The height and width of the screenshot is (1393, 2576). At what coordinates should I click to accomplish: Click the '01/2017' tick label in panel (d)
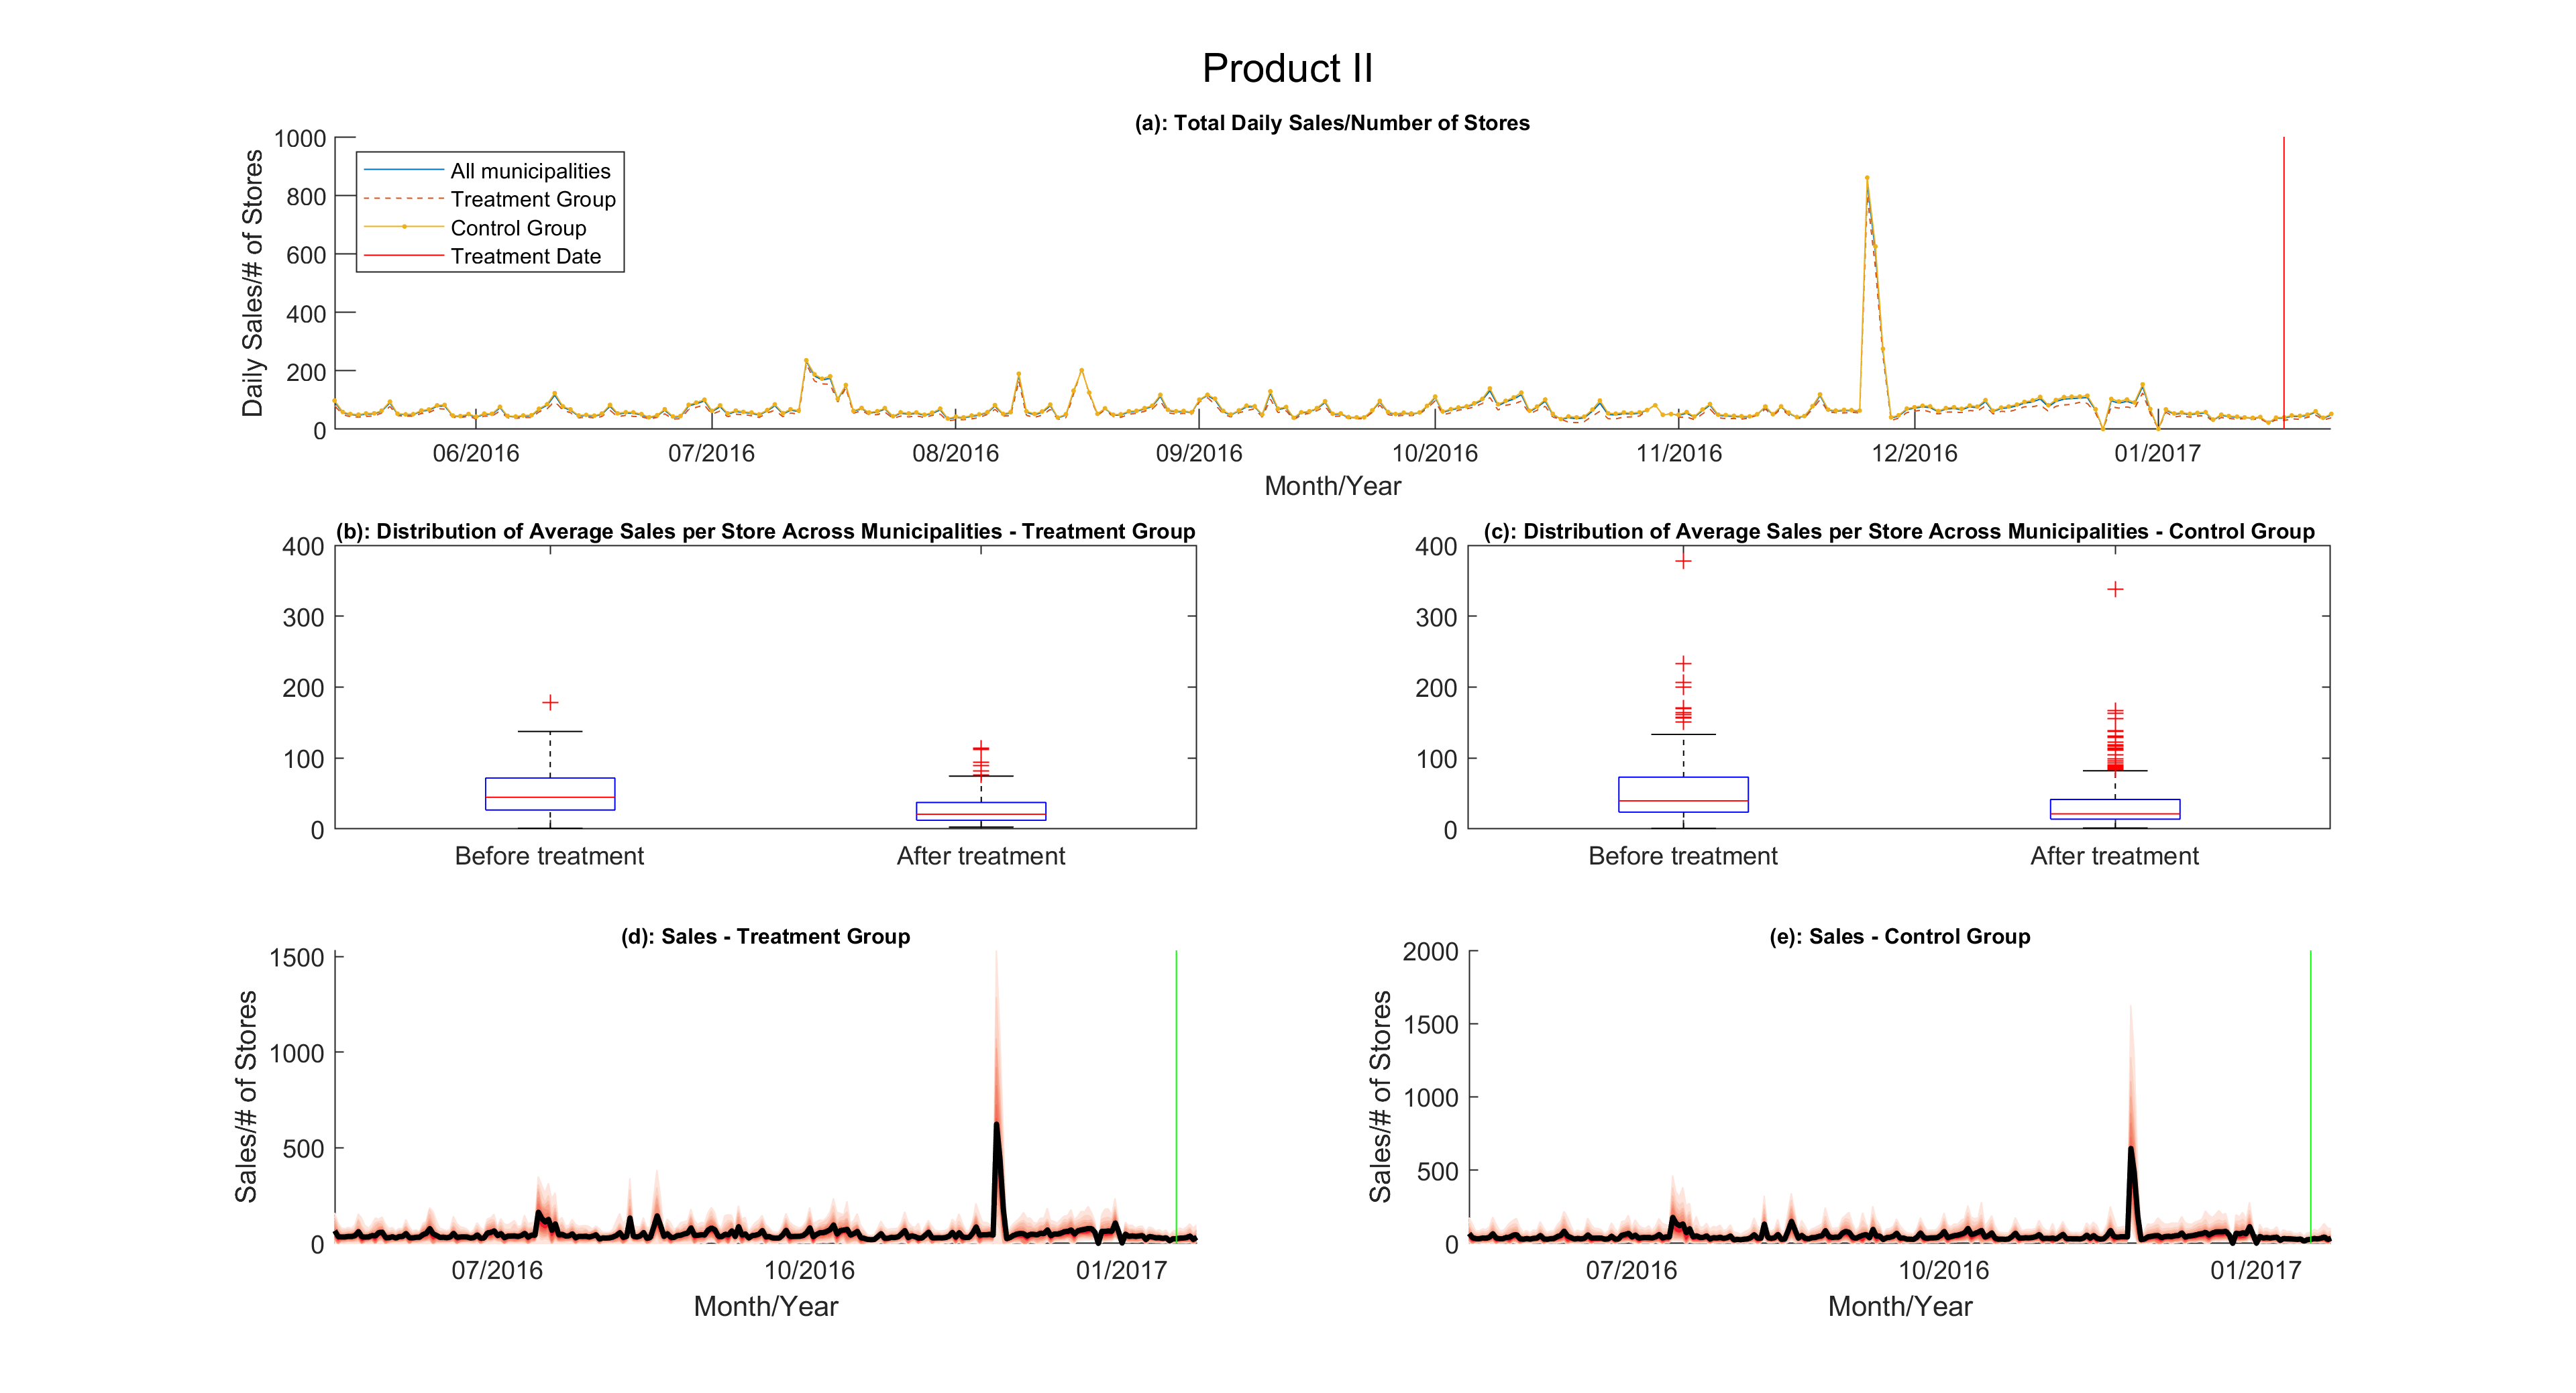pos(1121,1270)
